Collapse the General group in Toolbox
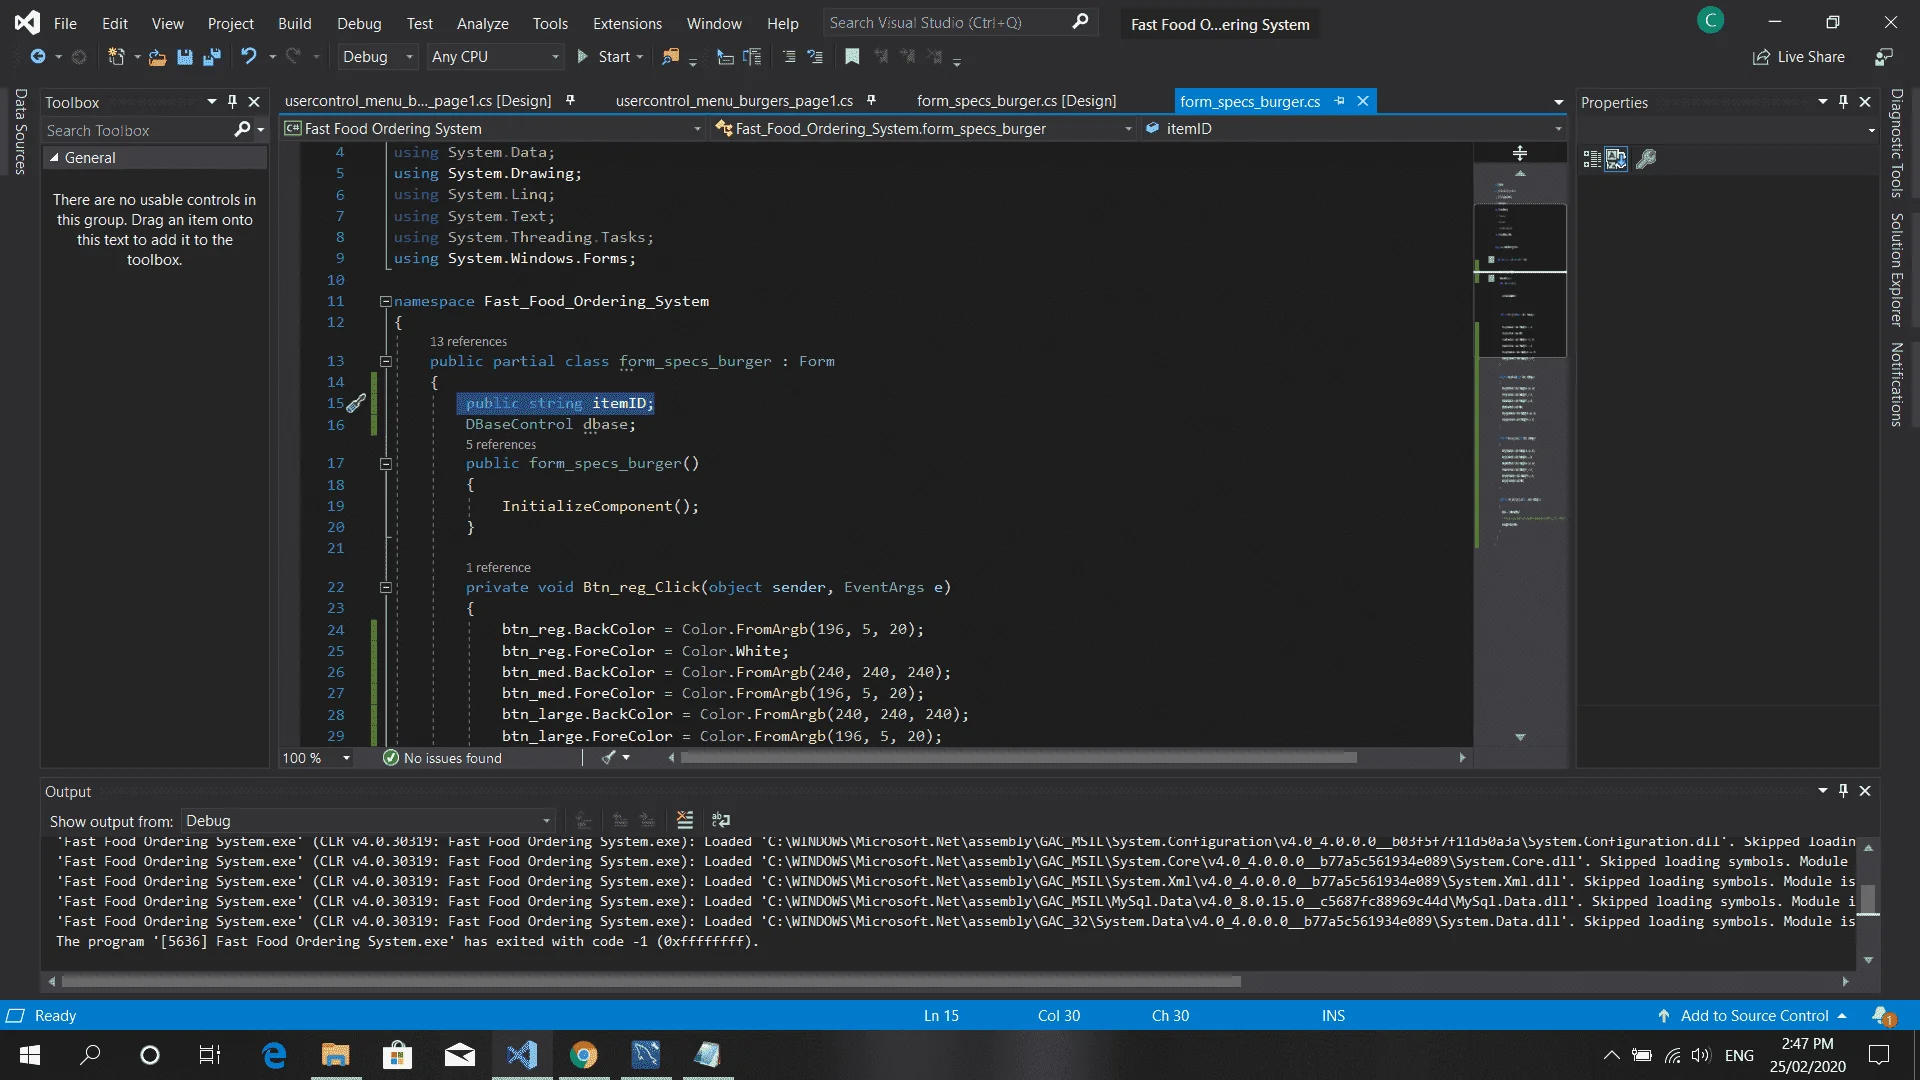Viewport: 1920px width, 1080px height. click(x=54, y=158)
